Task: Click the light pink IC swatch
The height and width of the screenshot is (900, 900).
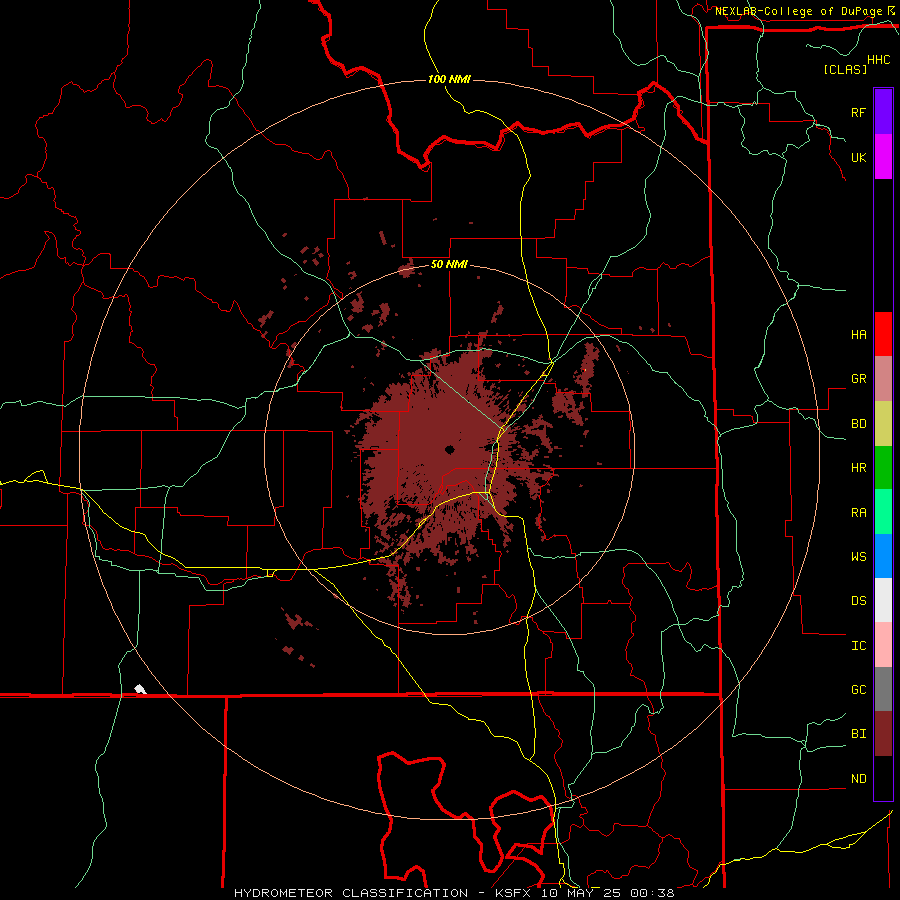Action: [x=883, y=645]
